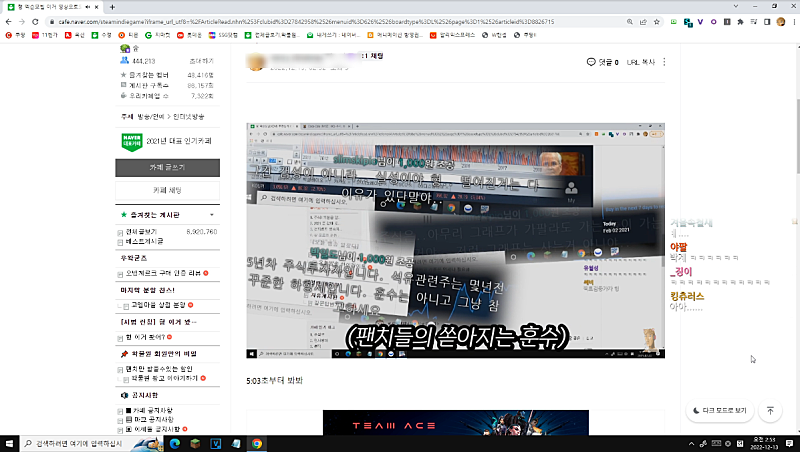The image size is (800, 452).
Task: Click the 카페 글쓰기 write-post button
Action: [x=167, y=167]
